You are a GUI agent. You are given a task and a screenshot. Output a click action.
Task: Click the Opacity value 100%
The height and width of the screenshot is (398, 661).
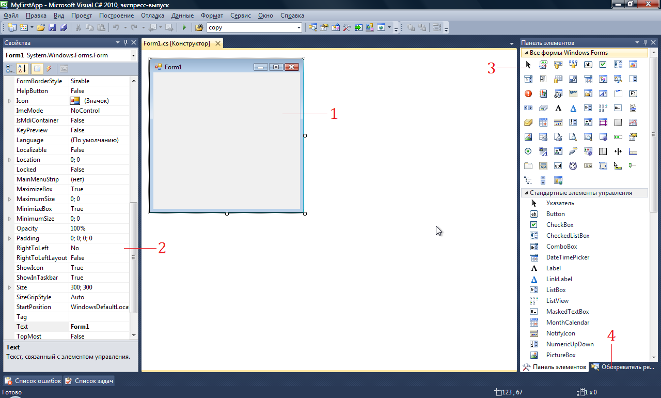click(78, 229)
